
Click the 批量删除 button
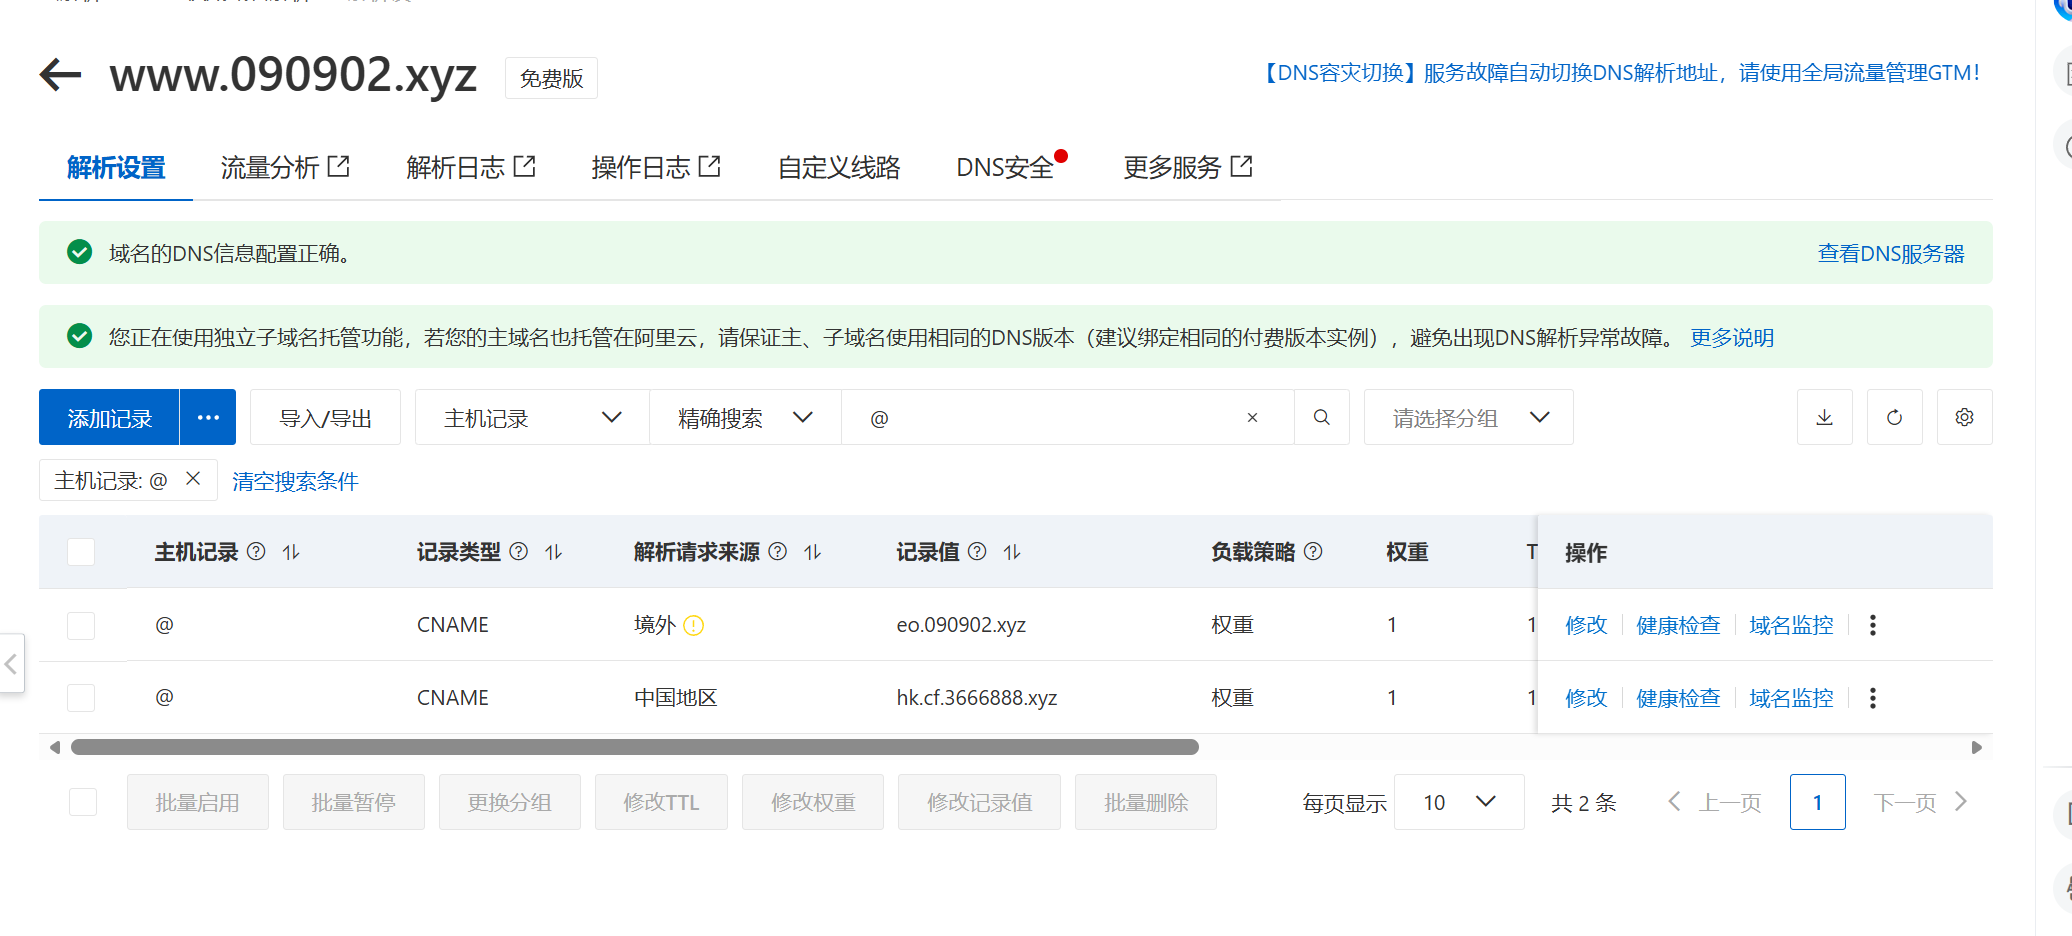[1146, 802]
